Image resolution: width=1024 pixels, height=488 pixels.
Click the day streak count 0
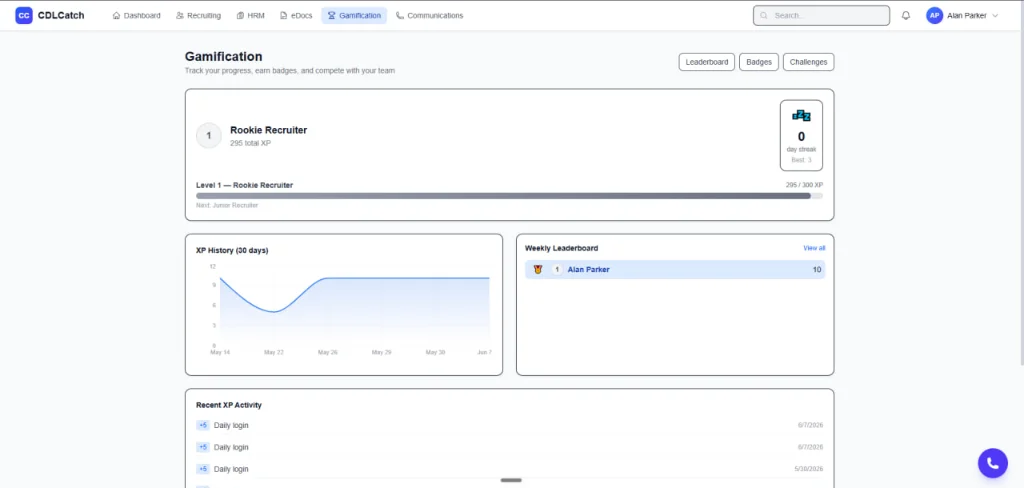[x=801, y=137]
